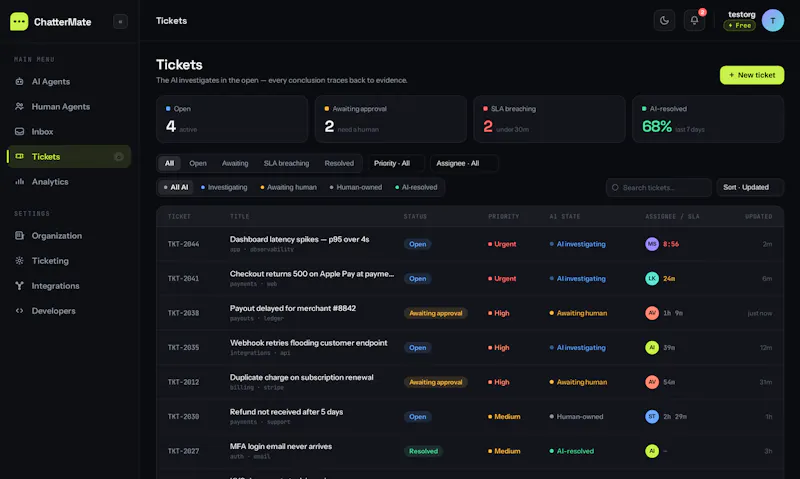The image size is (800, 479).
Task: Click the Analytics bar chart icon
Action: pos(19,182)
